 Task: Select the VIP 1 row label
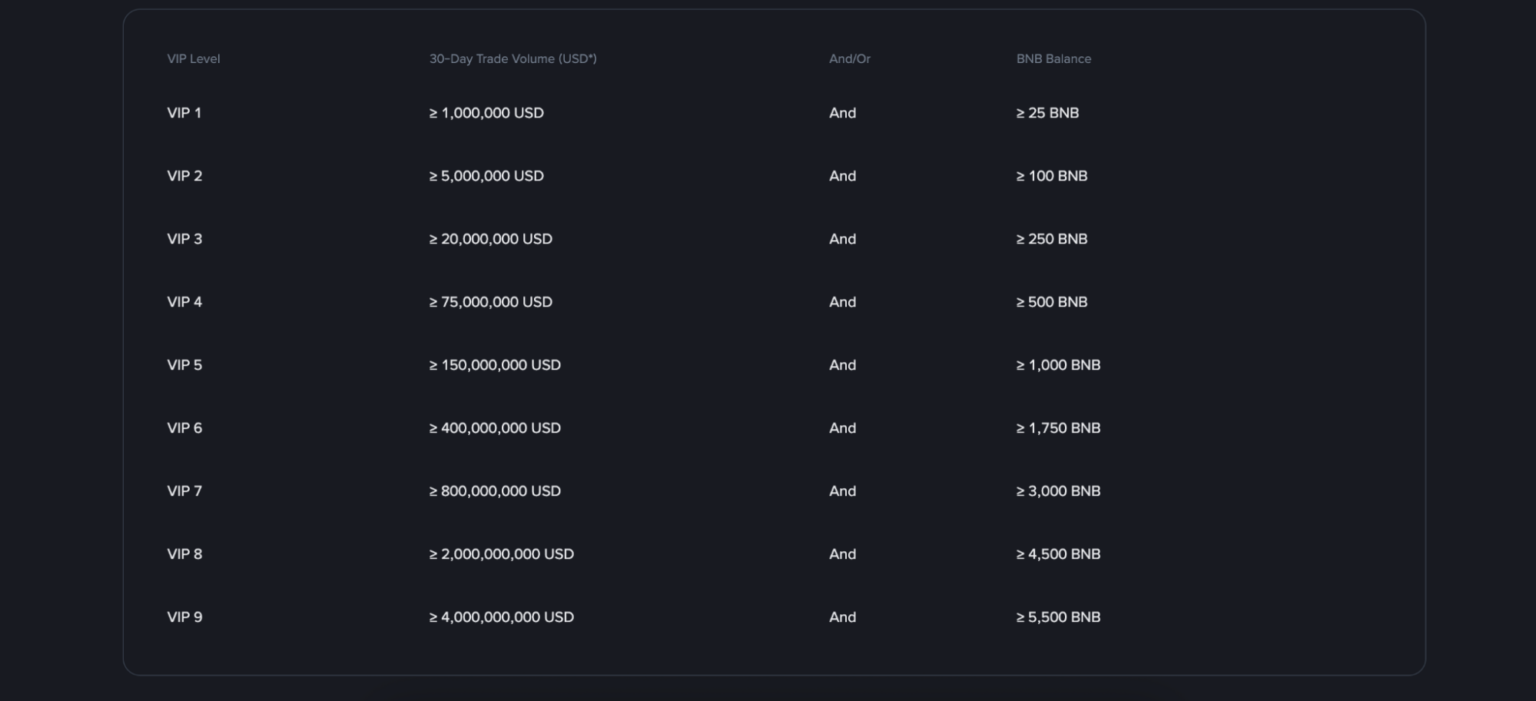pos(184,113)
